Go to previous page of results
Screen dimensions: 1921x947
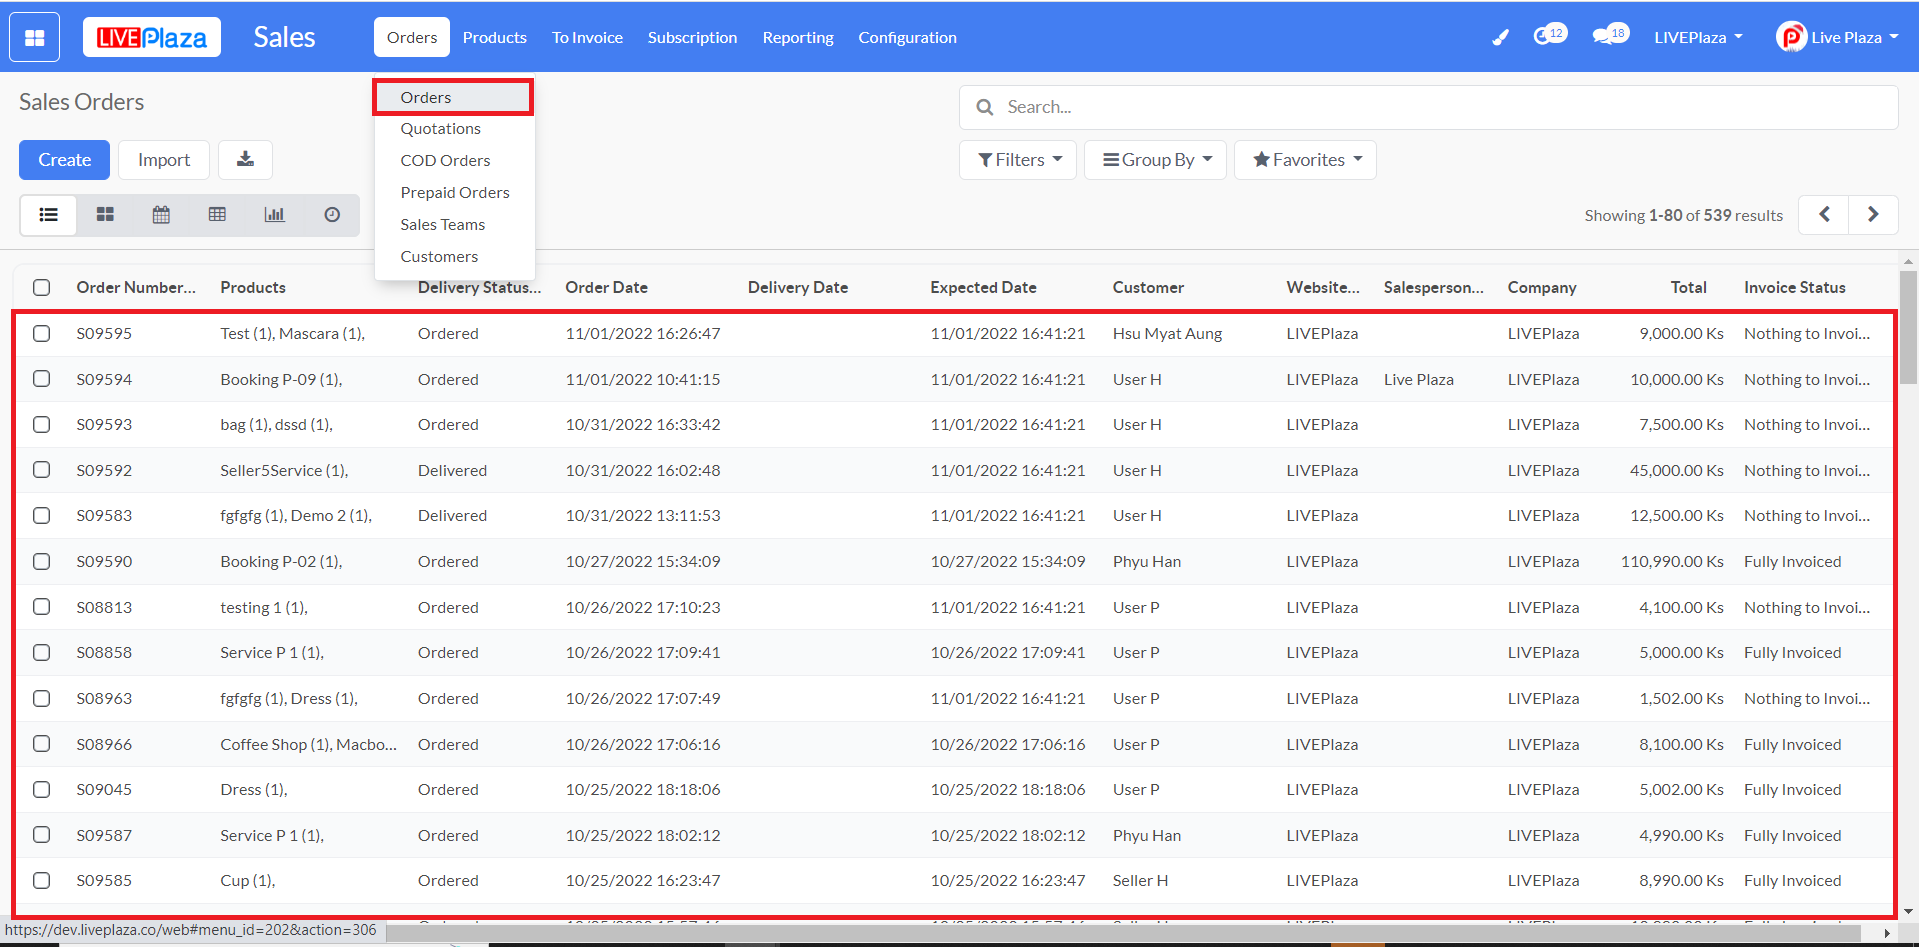pos(1824,215)
